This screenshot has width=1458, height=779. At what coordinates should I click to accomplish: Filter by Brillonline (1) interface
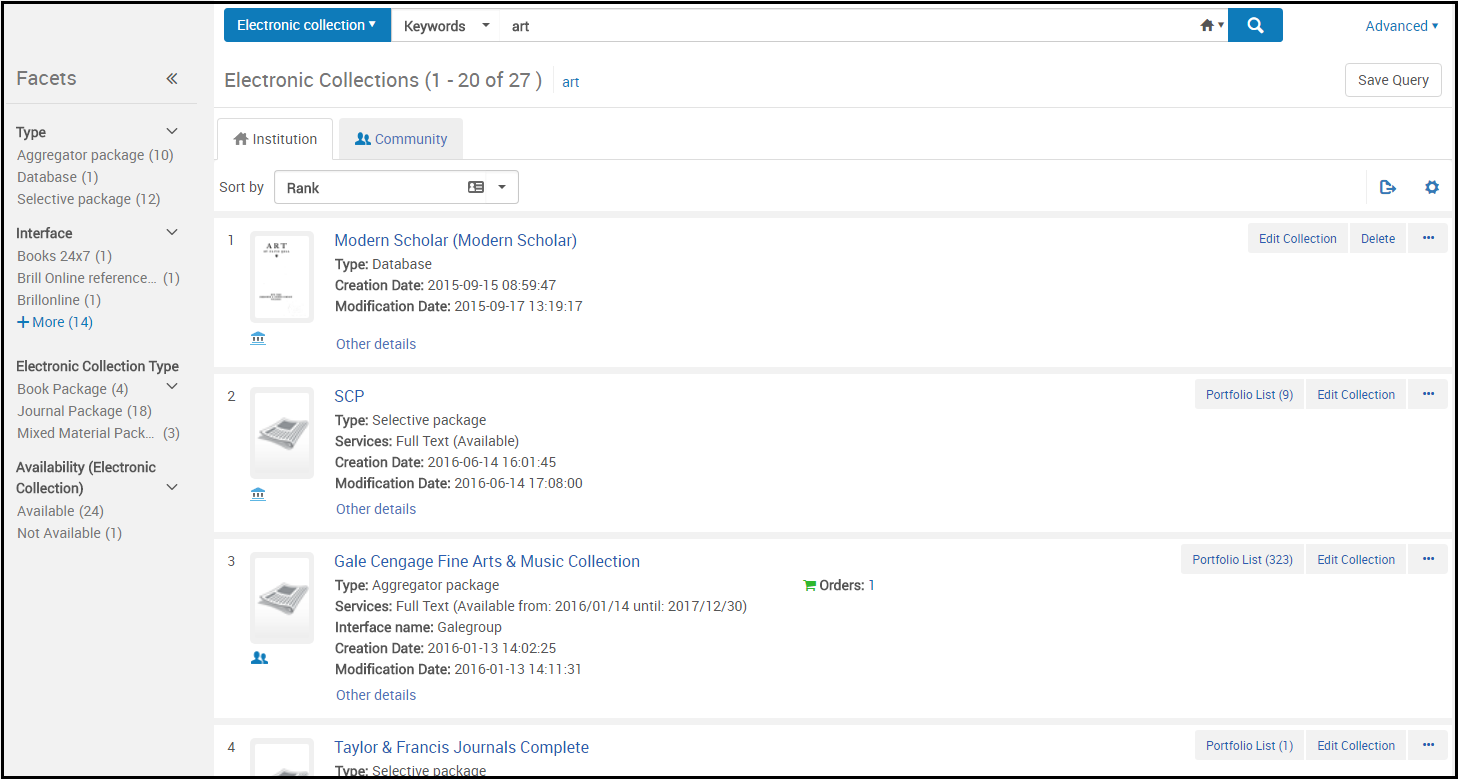point(59,300)
